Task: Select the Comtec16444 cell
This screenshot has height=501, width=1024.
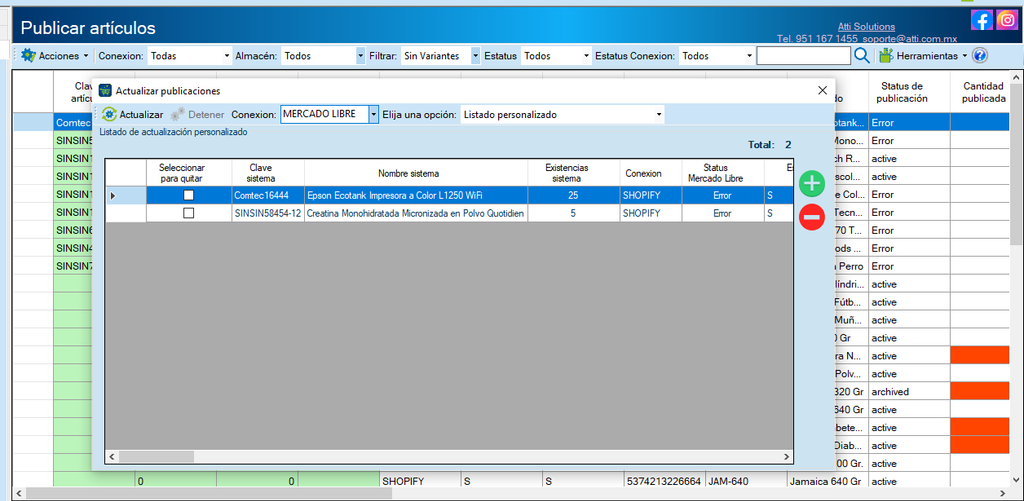Action: (x=268, y=195)
